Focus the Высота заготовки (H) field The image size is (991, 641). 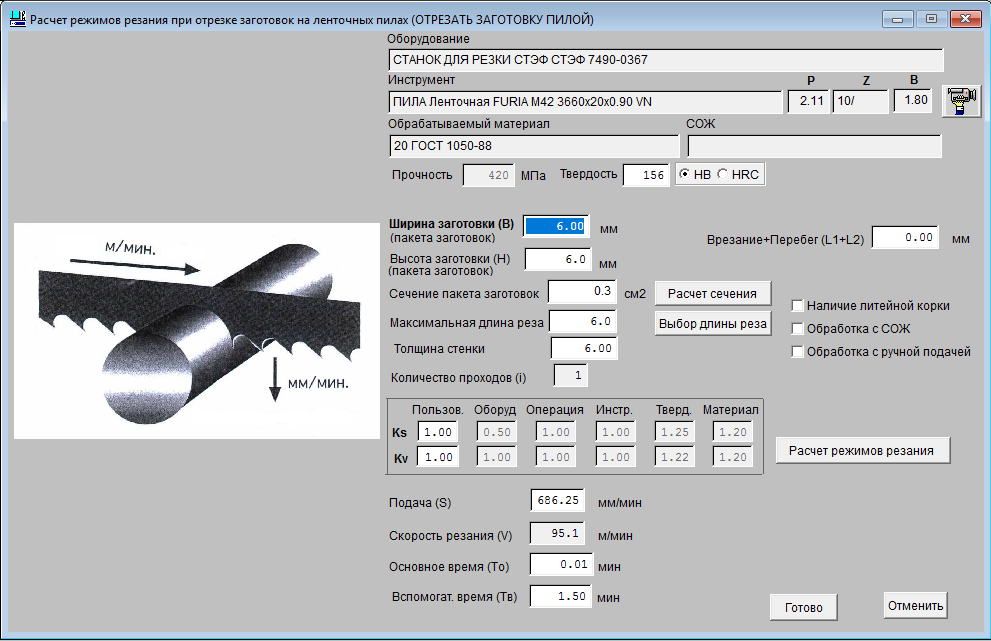click(557, 259)
